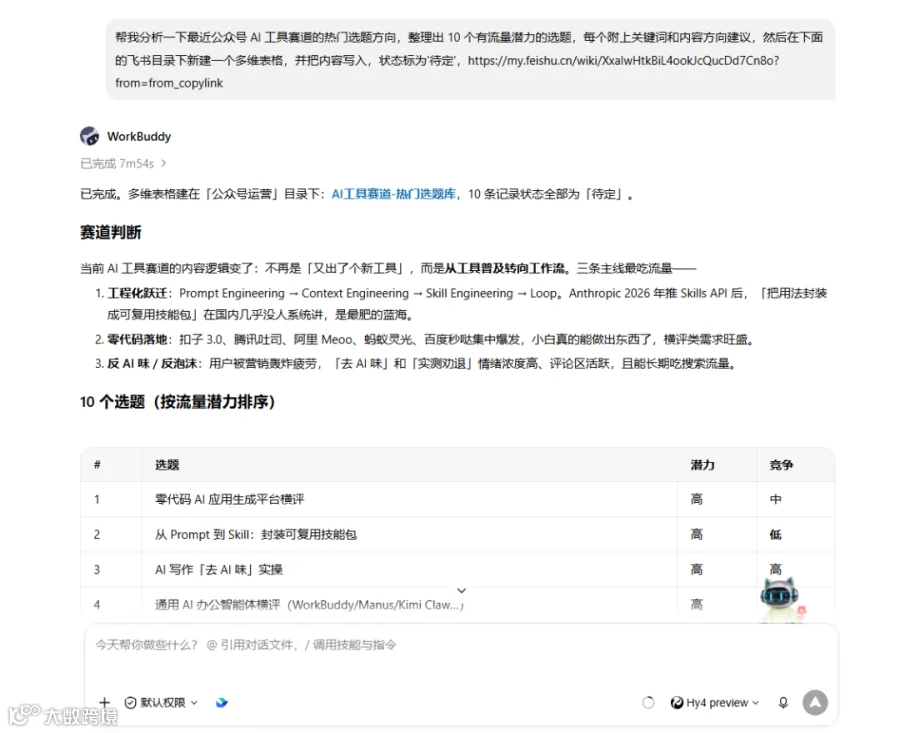Click the robot mascot floating icon
The width and height of the screenshot is (900, 733).
tap(780, 600)
